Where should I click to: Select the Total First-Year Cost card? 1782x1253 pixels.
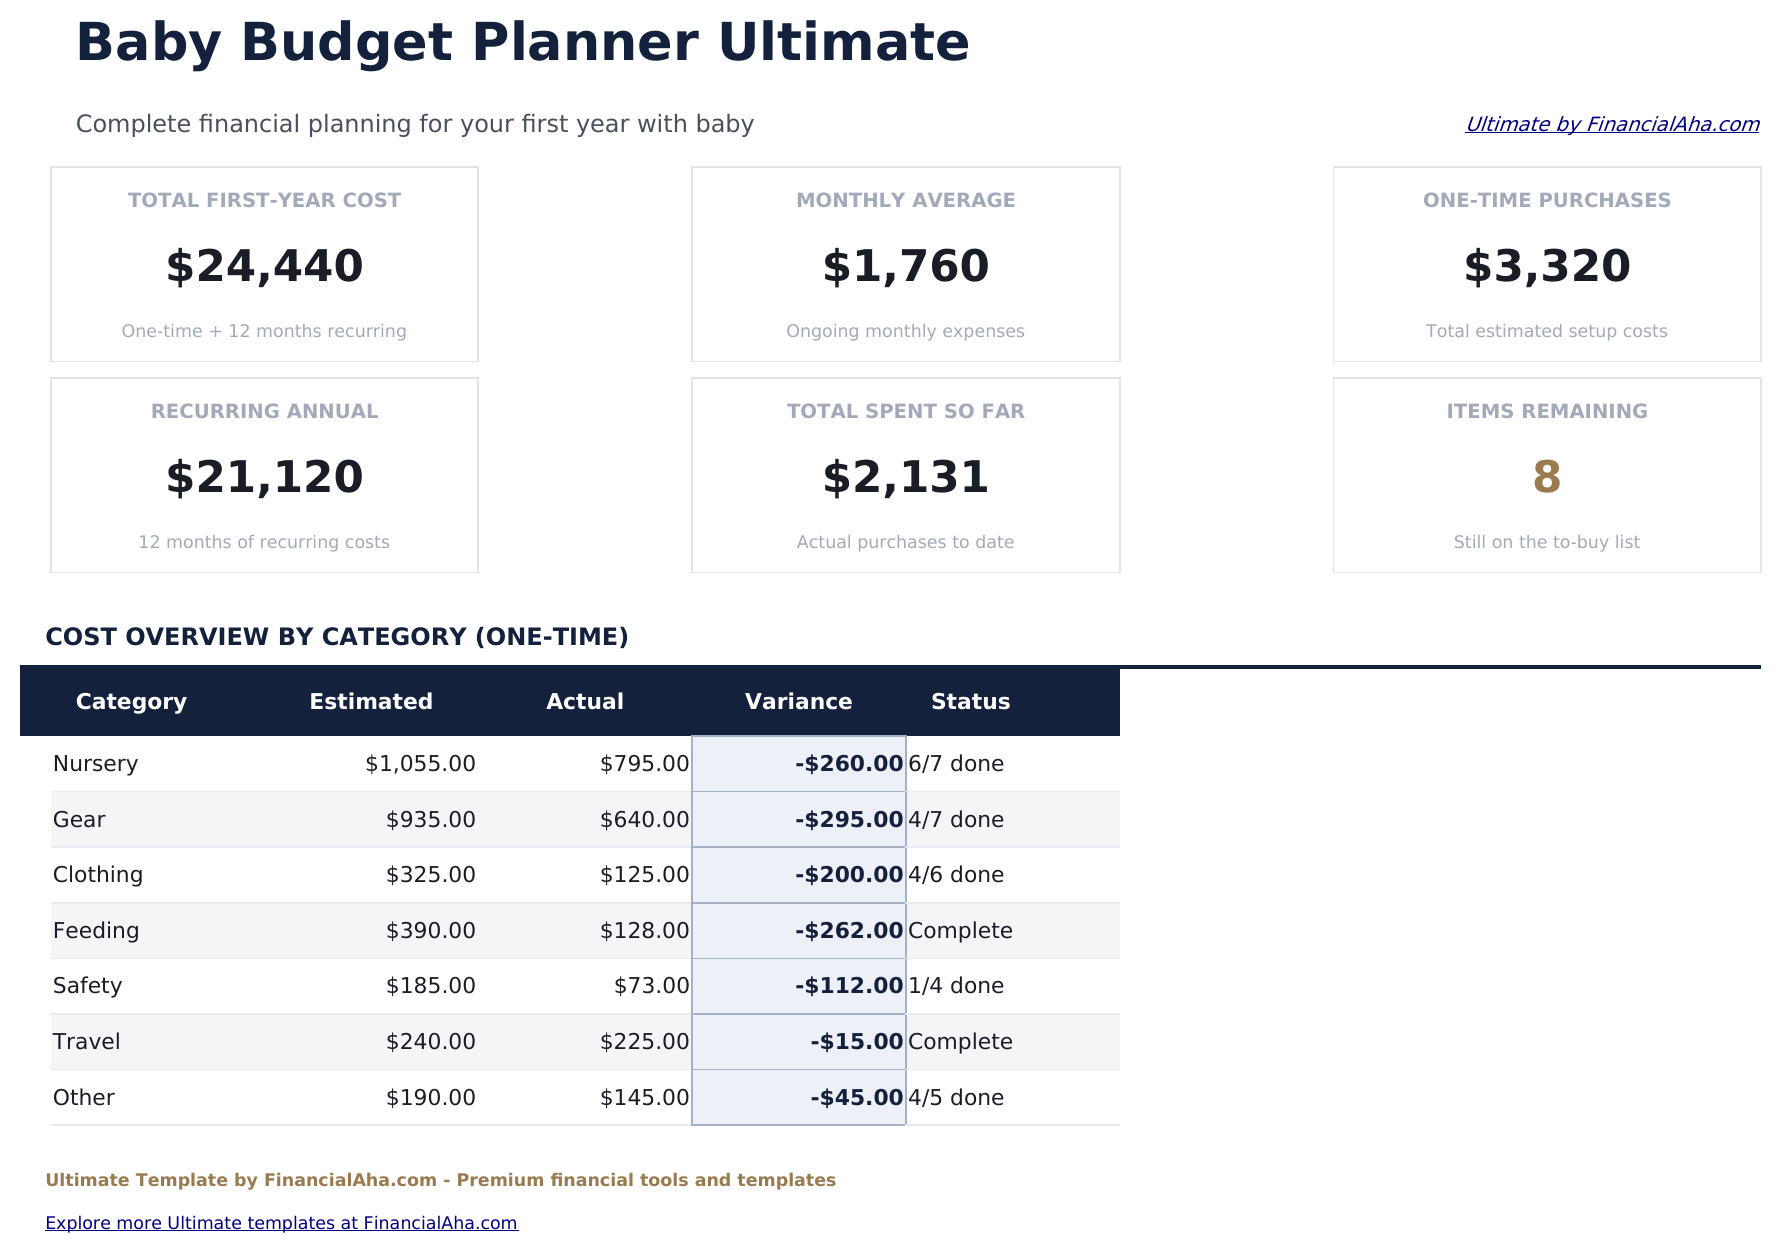(x=264, y=264)
